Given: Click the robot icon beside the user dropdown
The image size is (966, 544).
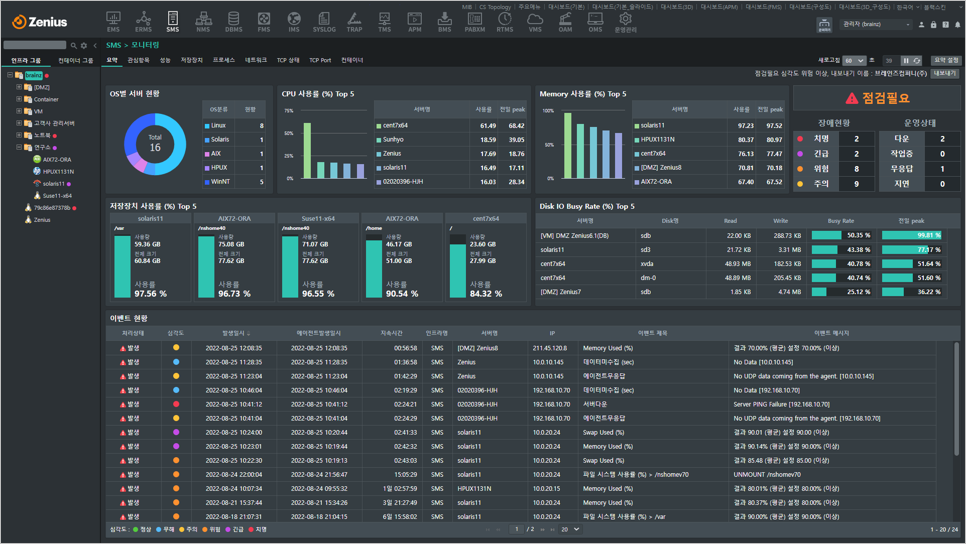Looking at the screenshot, I should (x=824, y=25).
